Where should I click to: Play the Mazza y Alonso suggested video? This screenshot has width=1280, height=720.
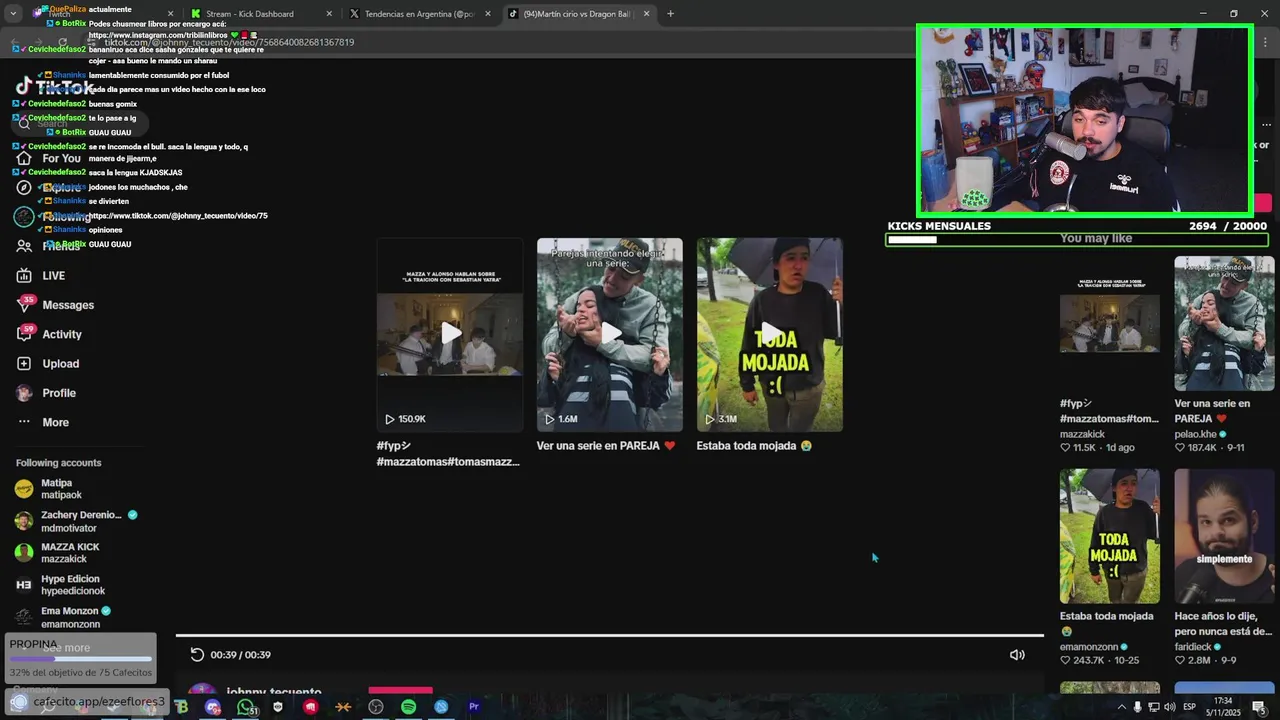pyautogui.click(x=450, y=334)
